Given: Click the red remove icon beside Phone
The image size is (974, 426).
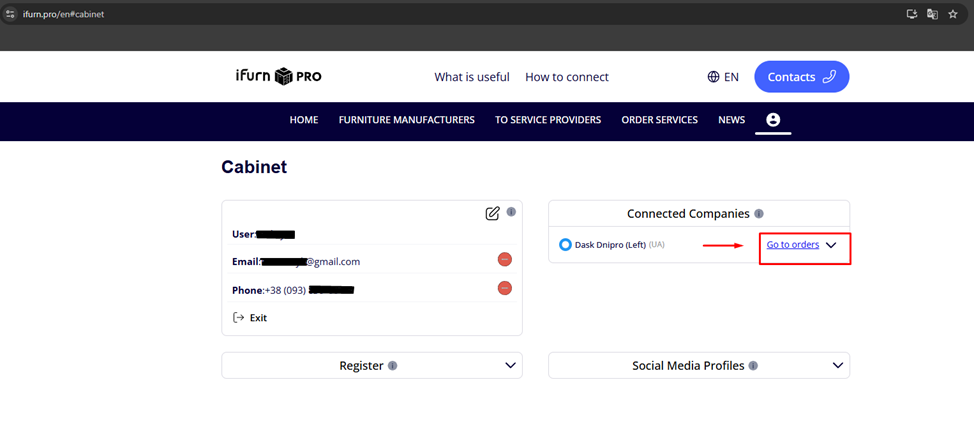Looking at the screenshot, I should pyautogui.click(x=505, y=288).
